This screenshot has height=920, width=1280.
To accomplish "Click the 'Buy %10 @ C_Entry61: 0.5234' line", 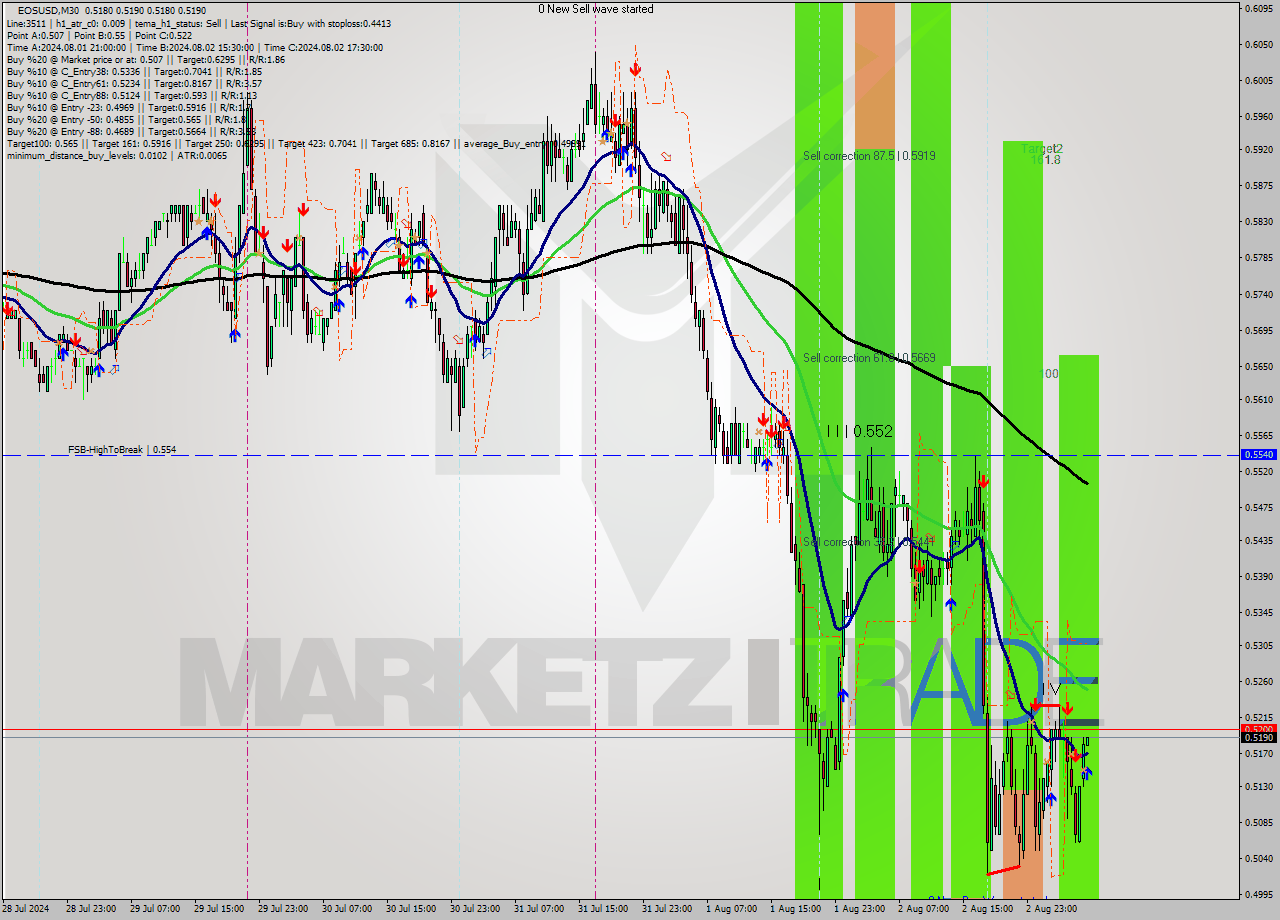I will coord(134,83).
